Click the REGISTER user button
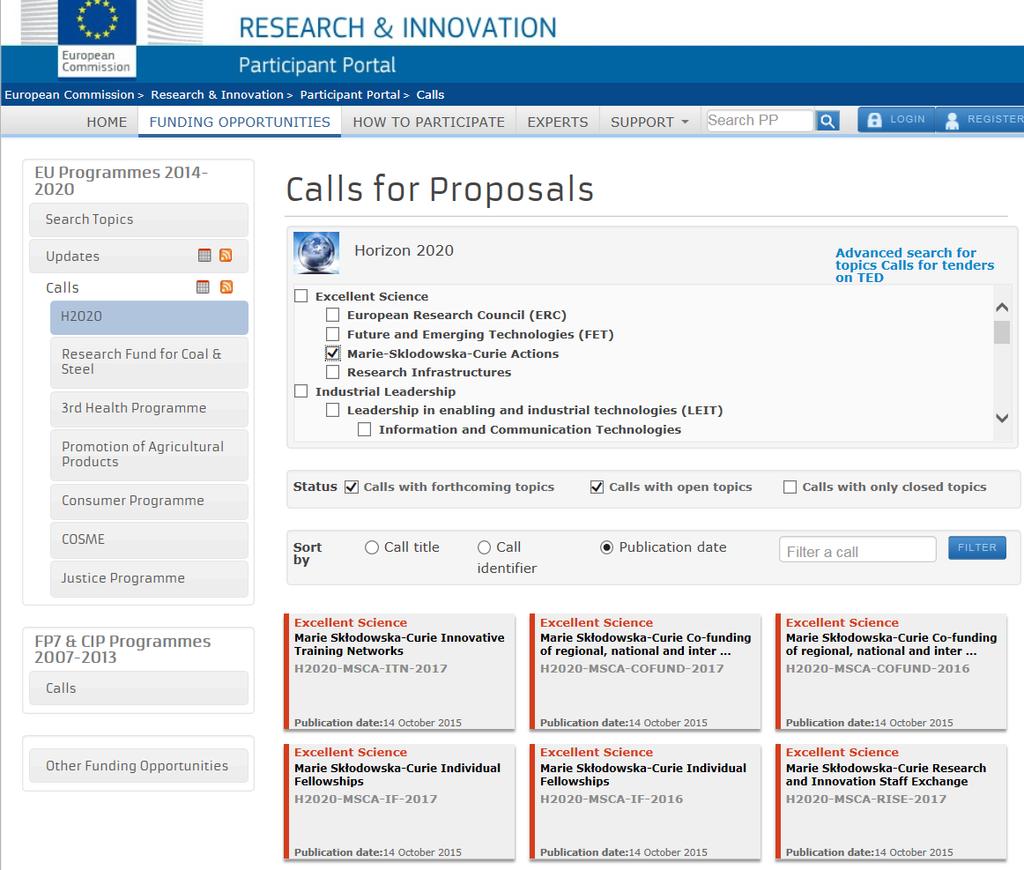The height and width of the screenshot is (870, 1024). click(x=980, y=120)
